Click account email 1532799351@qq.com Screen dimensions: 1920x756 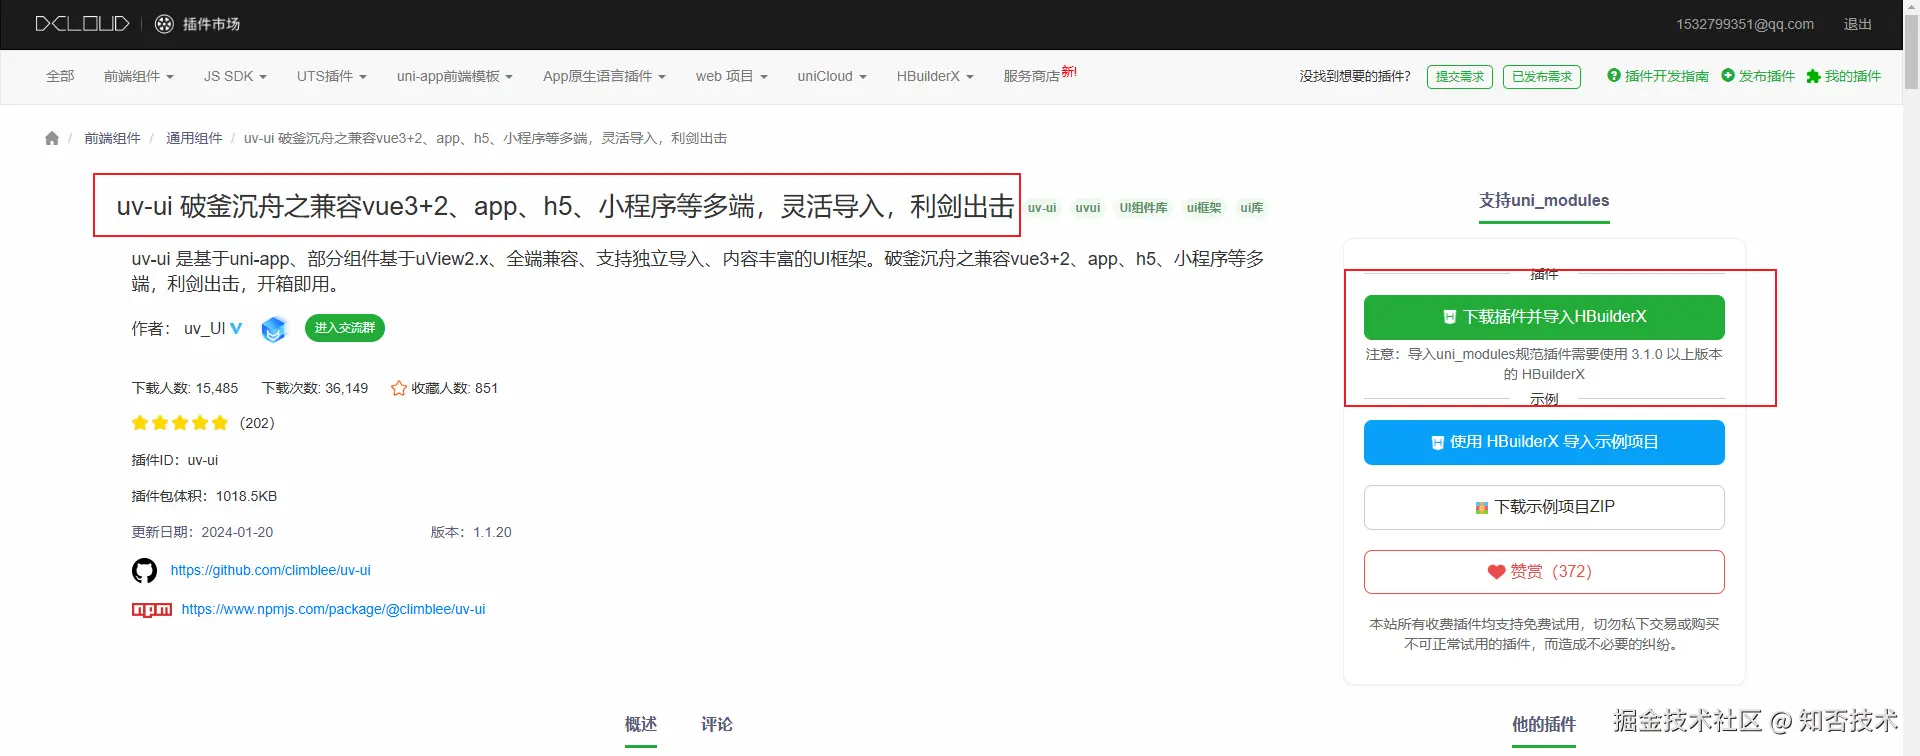click(x=1745, y=24)
